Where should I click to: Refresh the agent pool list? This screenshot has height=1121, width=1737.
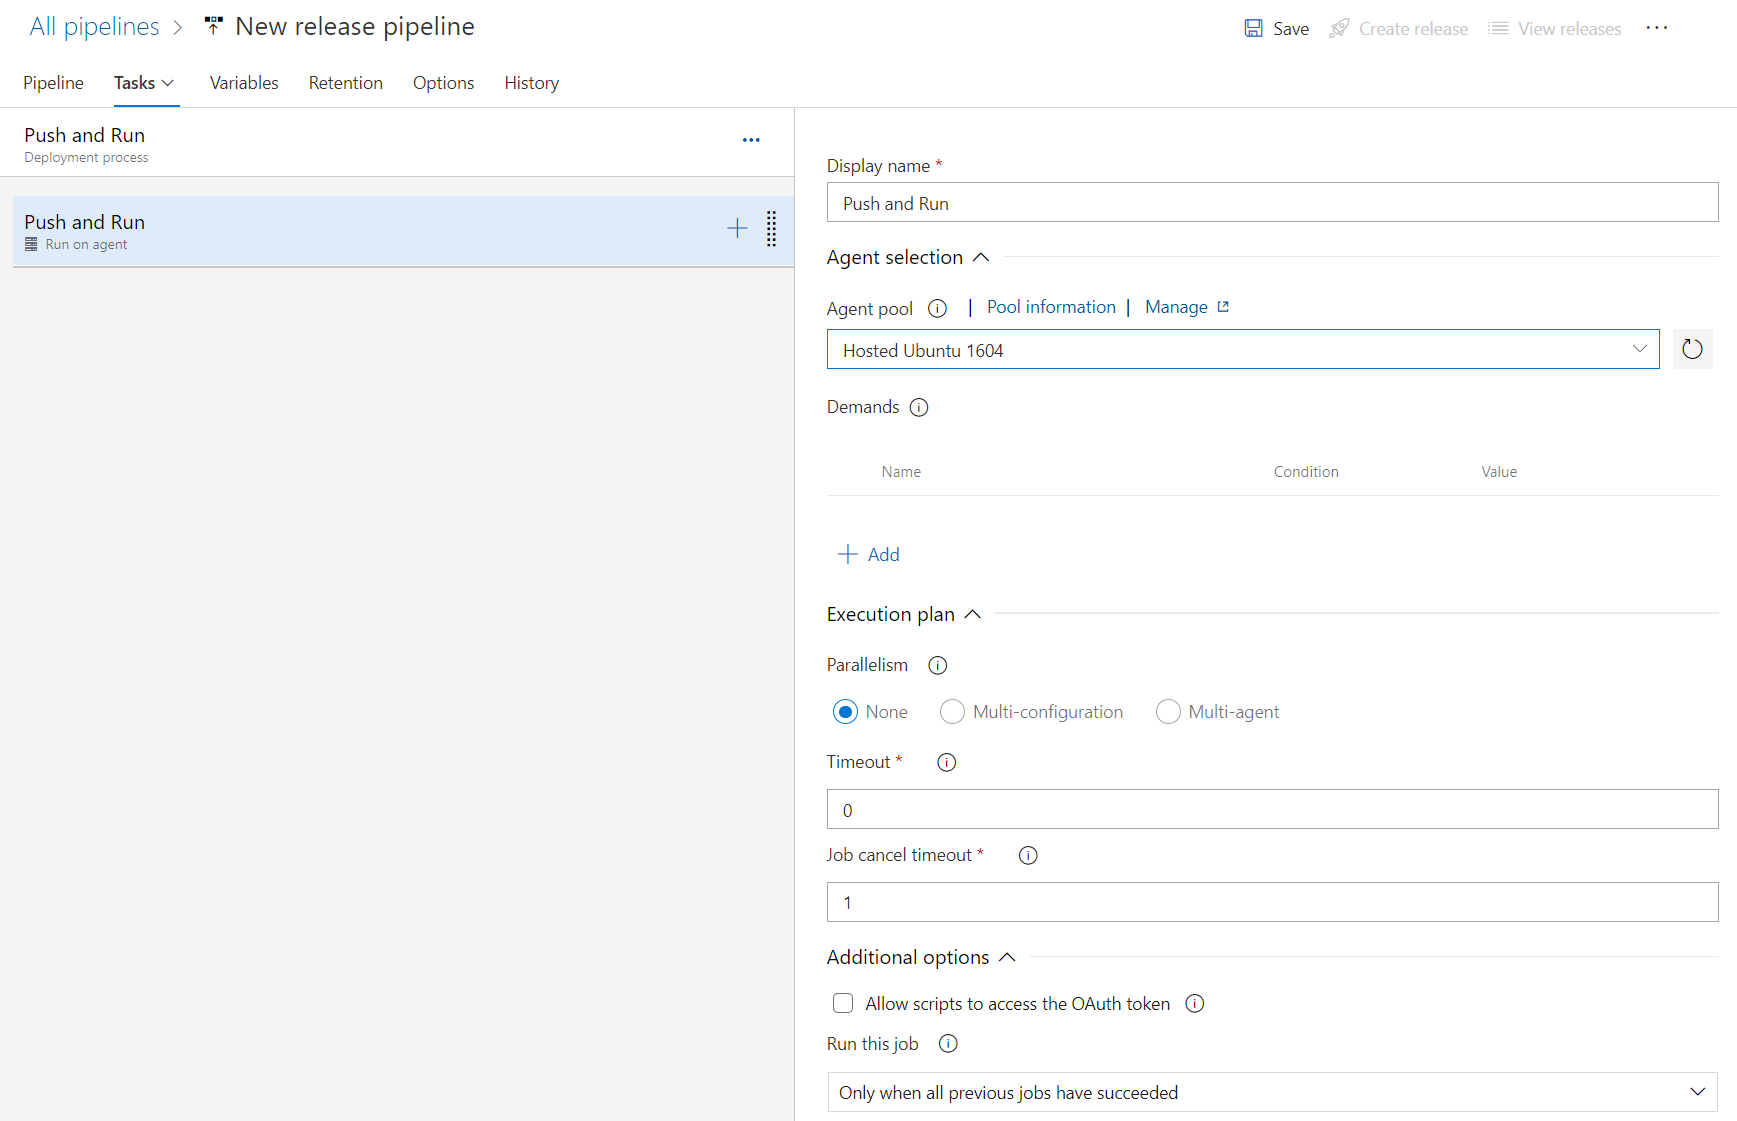click(1692, 349)
